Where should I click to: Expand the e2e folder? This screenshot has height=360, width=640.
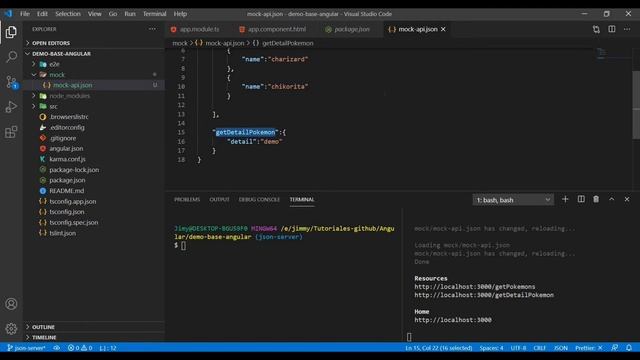point(54,64)
